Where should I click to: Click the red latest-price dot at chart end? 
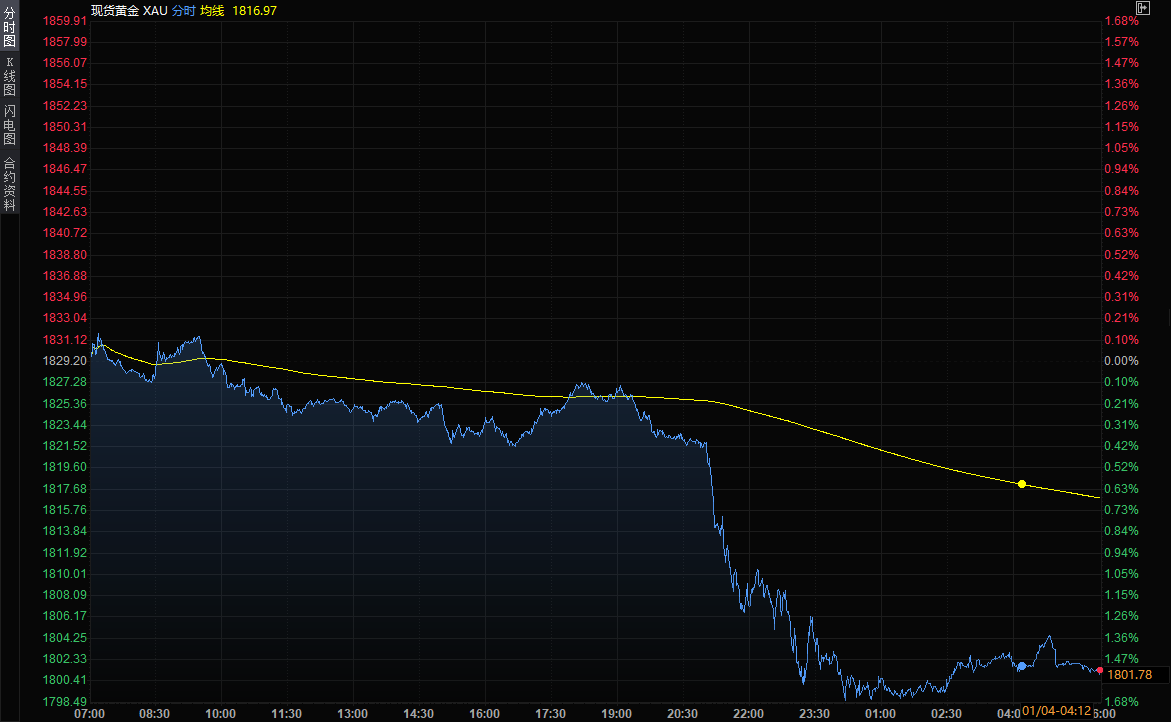[1100, 671]
